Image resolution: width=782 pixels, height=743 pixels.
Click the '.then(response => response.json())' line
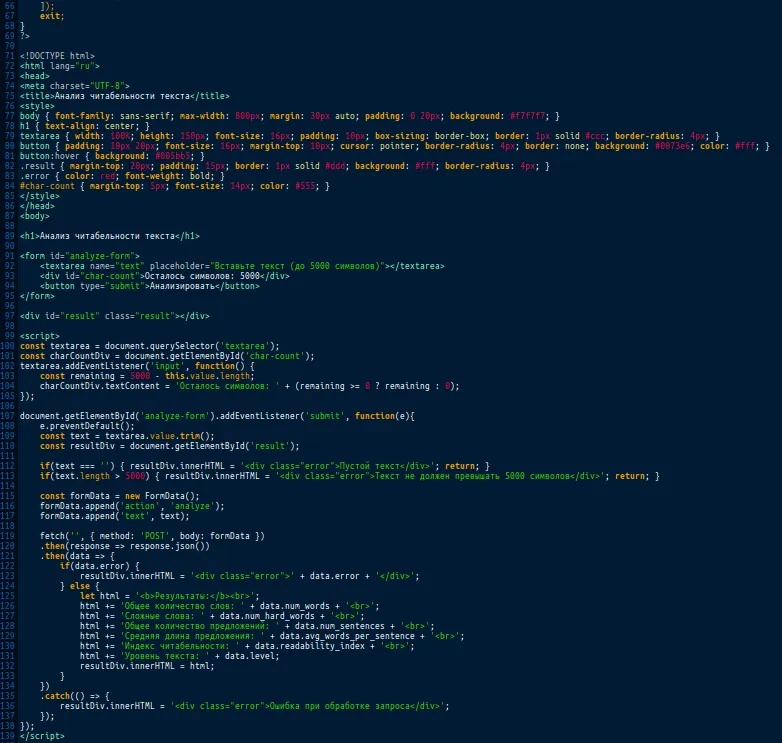[x=125, y=546]
